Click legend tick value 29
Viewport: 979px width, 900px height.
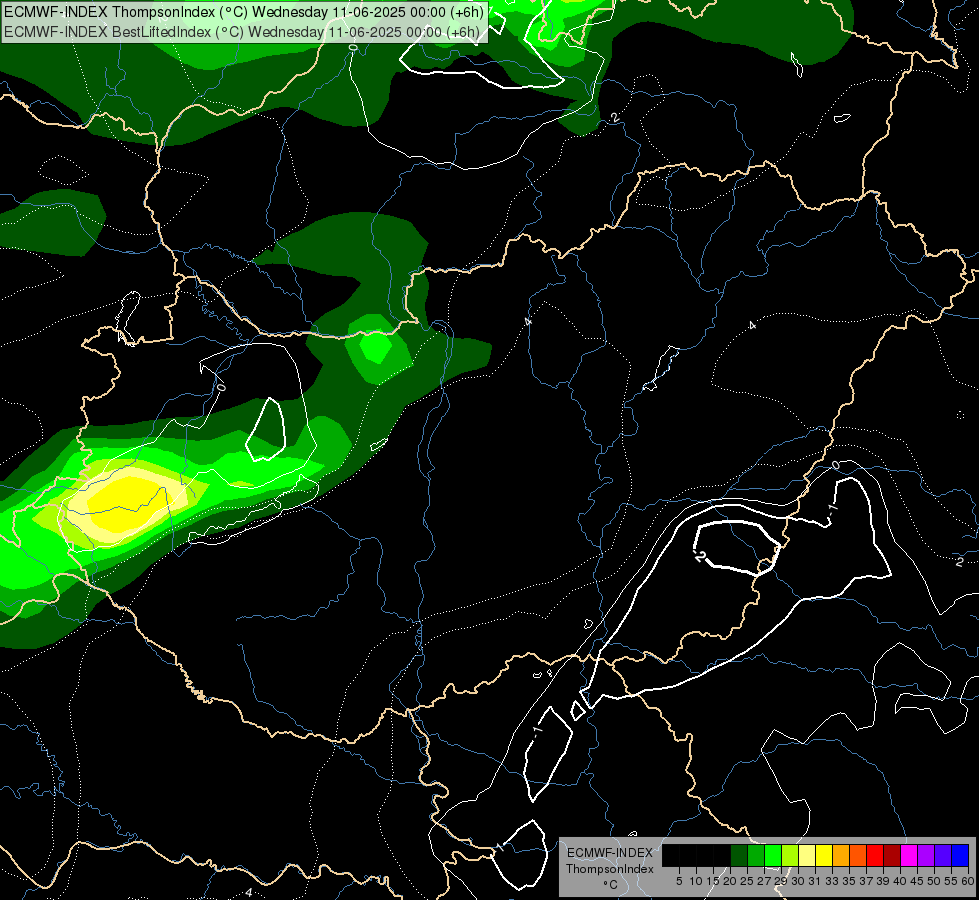(782, 881)
